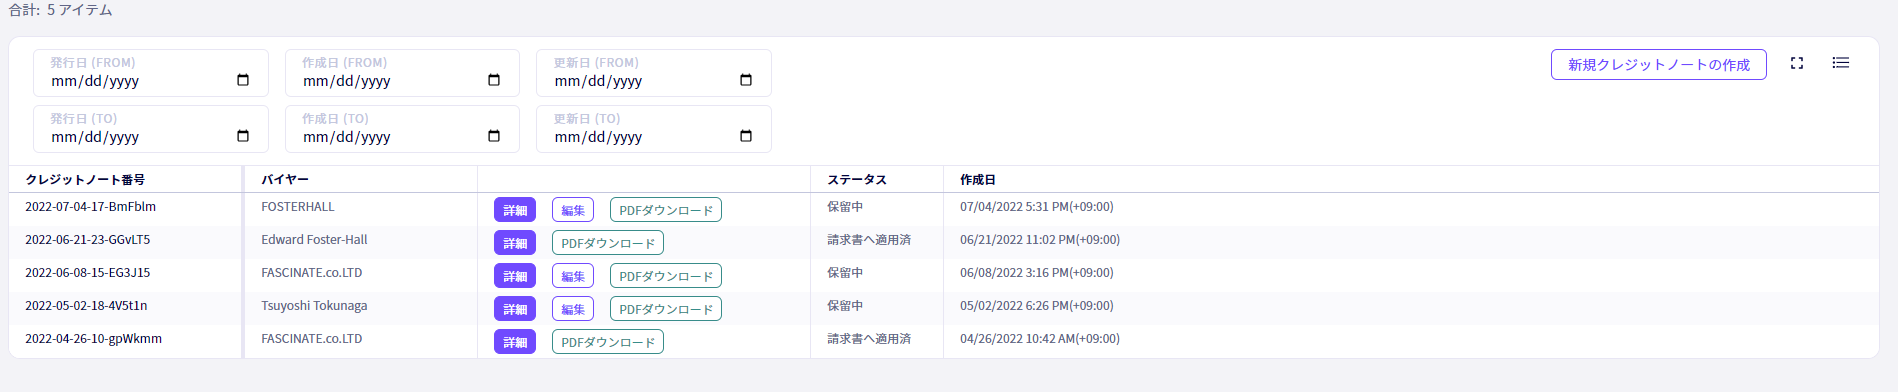The height and width of the screenshot is (392, 1898).
Task: Click the ステータス column header
Action: [857, 180]
